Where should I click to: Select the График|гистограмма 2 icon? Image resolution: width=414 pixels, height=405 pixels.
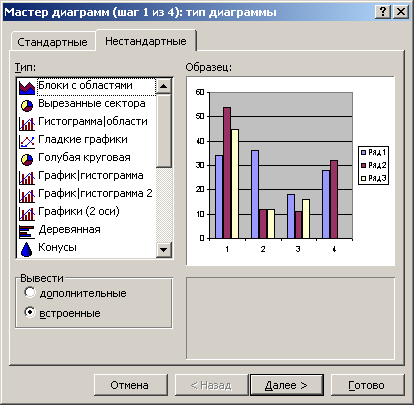coord(27,196)
